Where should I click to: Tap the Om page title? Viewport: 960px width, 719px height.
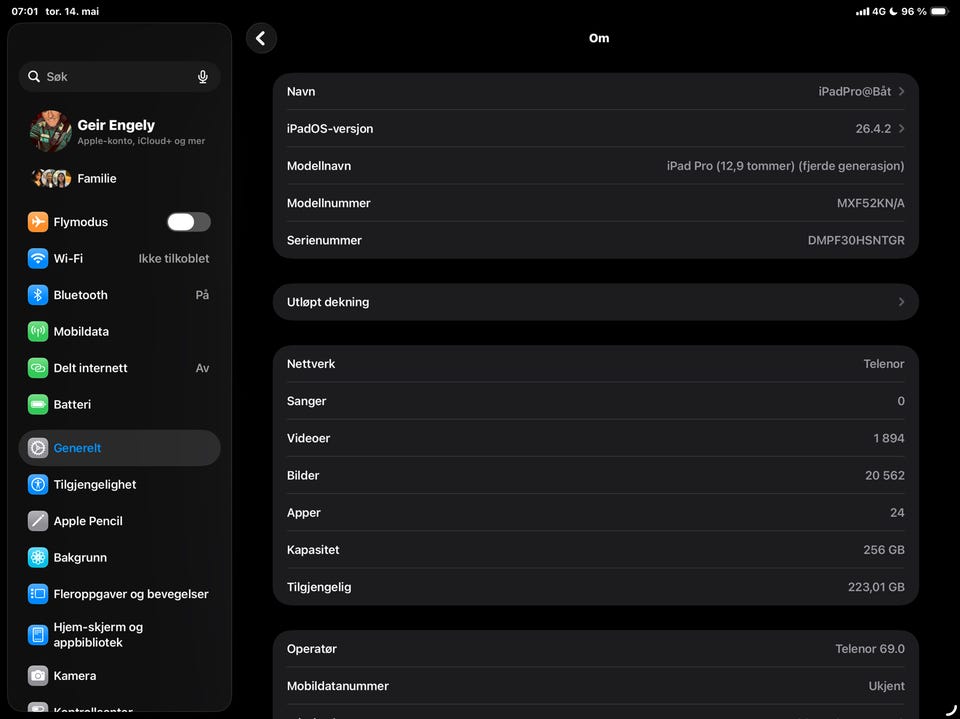599,38
